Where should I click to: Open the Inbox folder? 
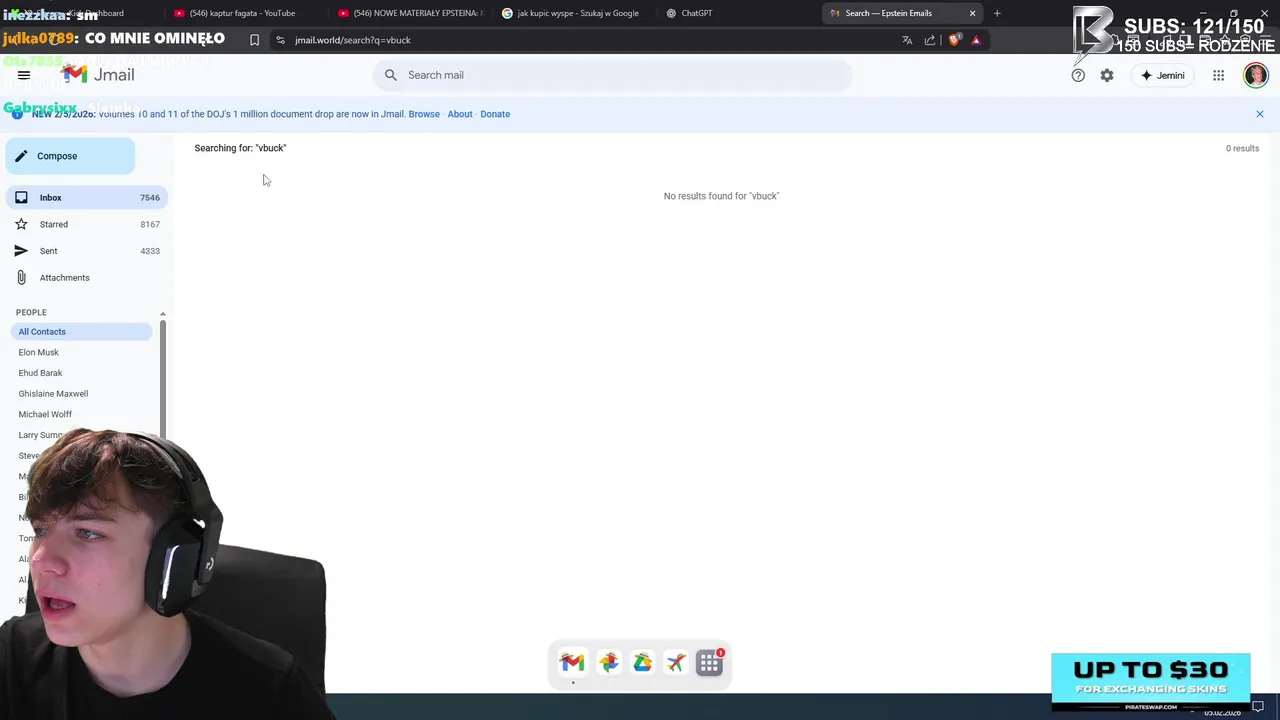87,198
